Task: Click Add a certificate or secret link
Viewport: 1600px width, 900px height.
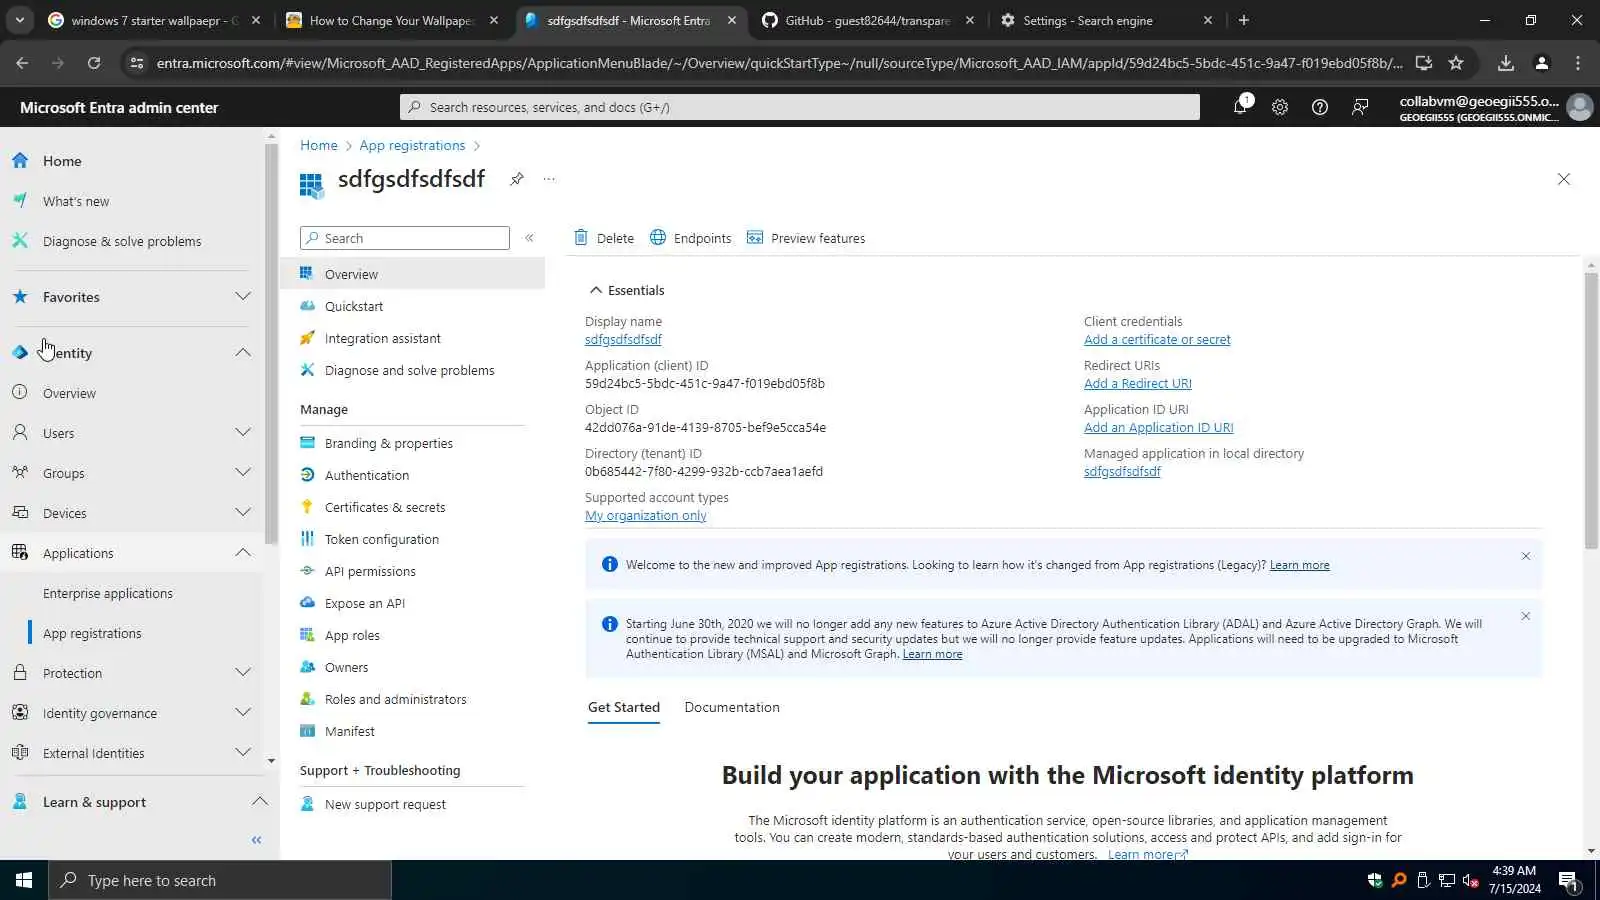Action: click(x=1157, y=340)
